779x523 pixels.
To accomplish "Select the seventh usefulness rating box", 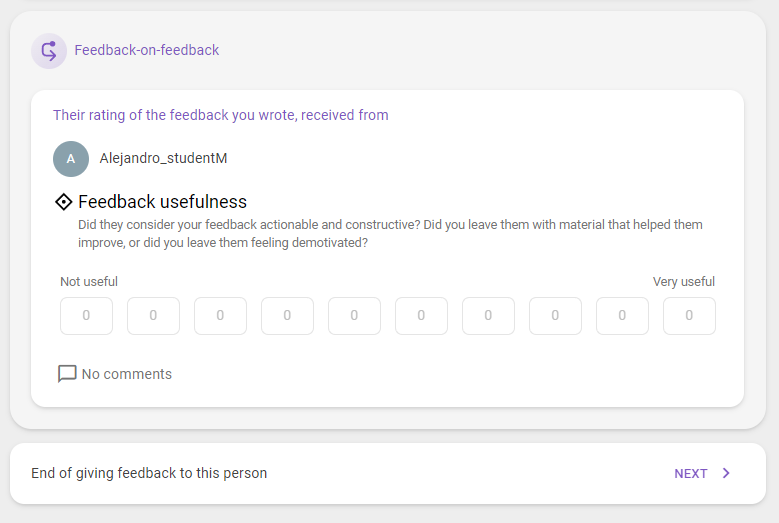I will pos(488,316).
